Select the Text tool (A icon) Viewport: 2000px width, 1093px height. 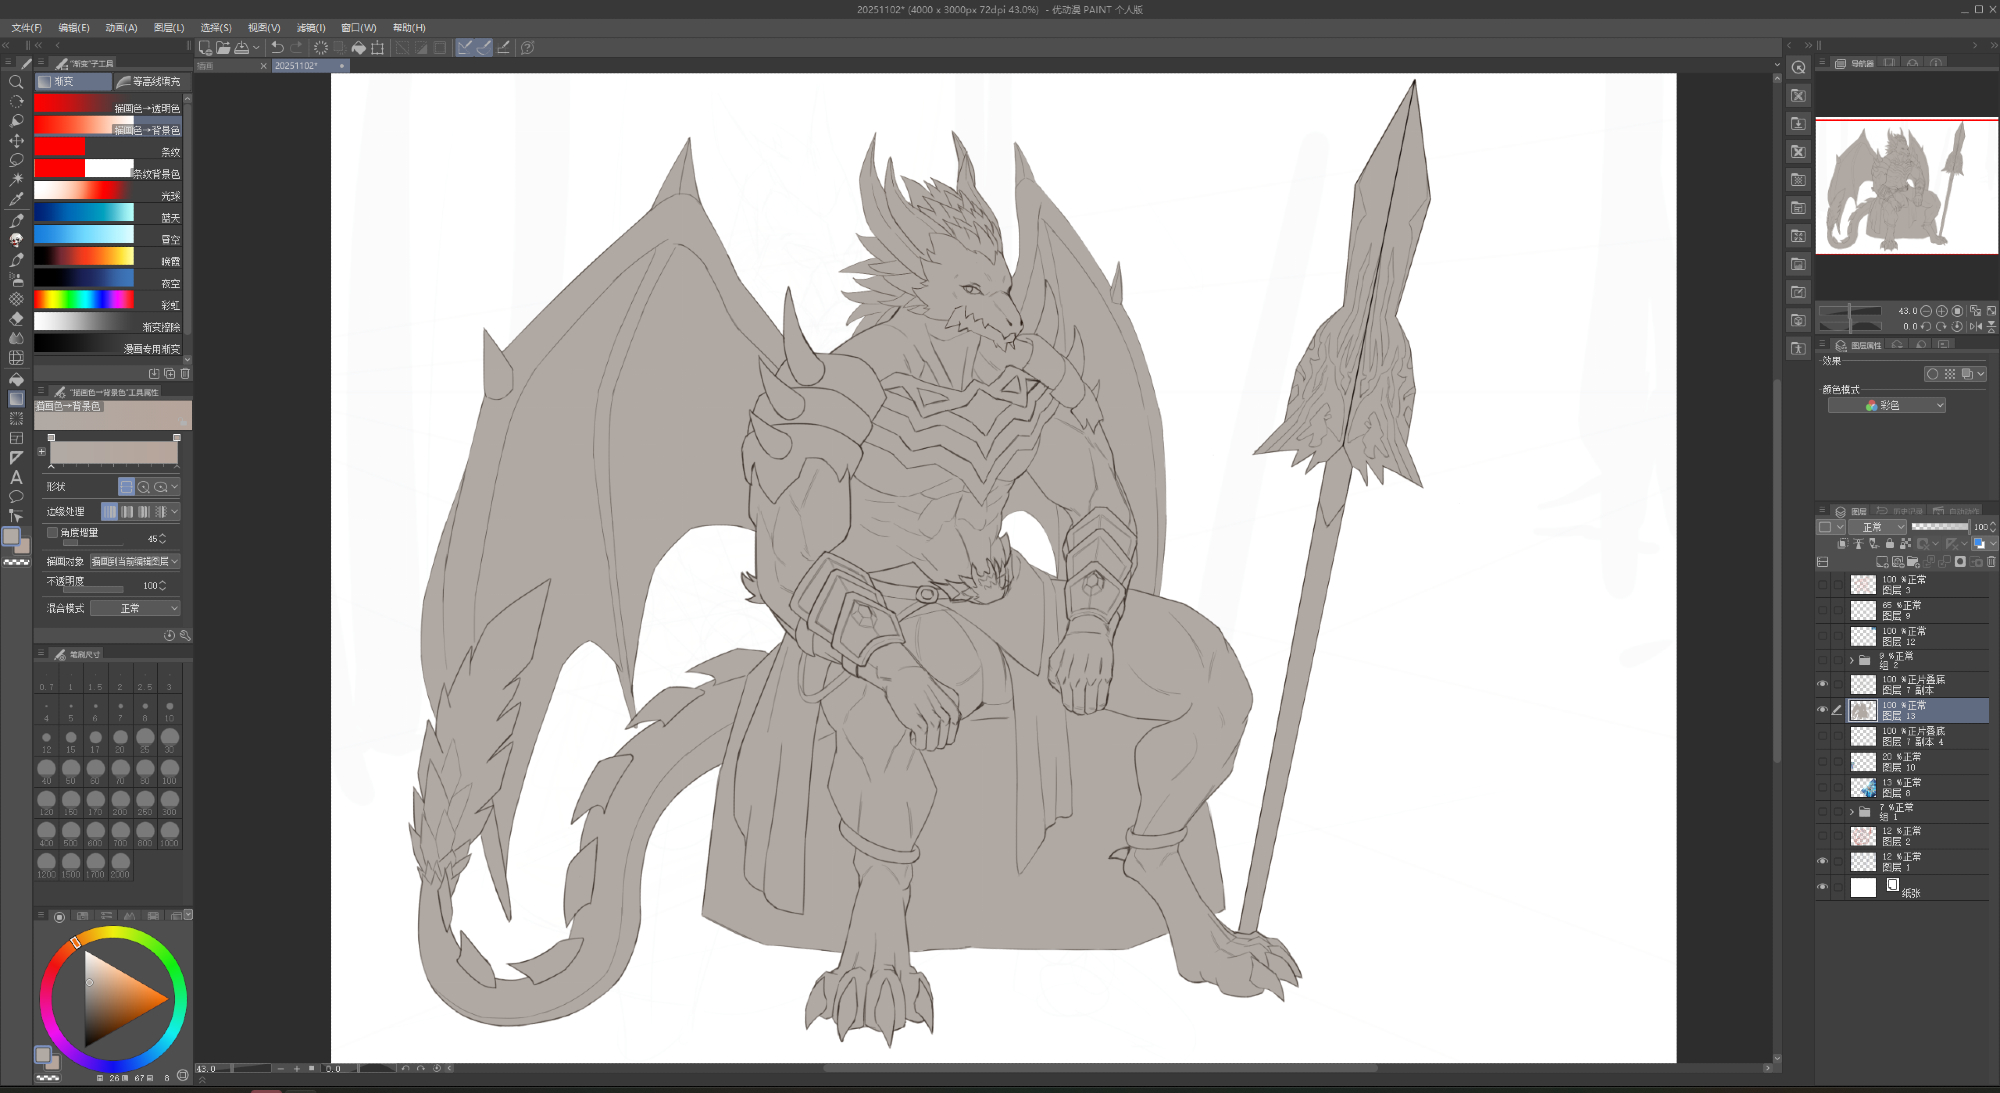click(x=16, y=477)
